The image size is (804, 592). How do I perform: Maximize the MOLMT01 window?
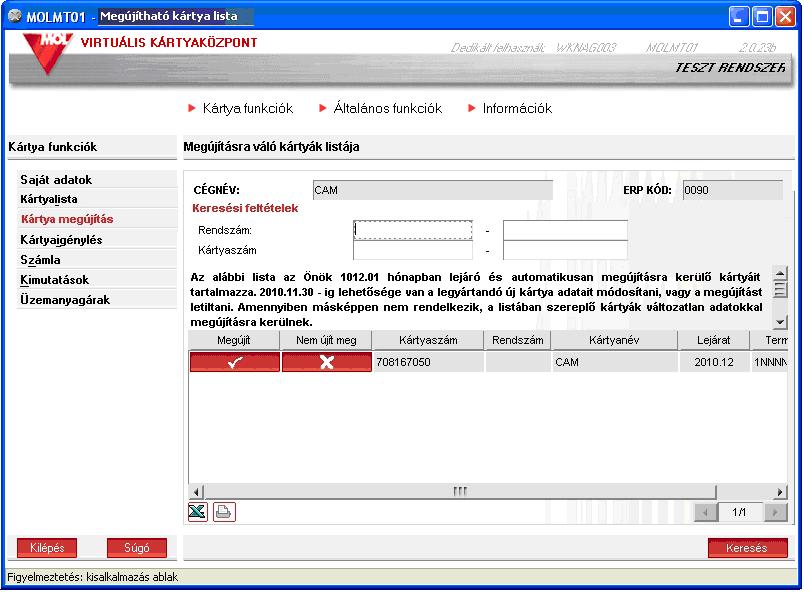click(762, 17)
